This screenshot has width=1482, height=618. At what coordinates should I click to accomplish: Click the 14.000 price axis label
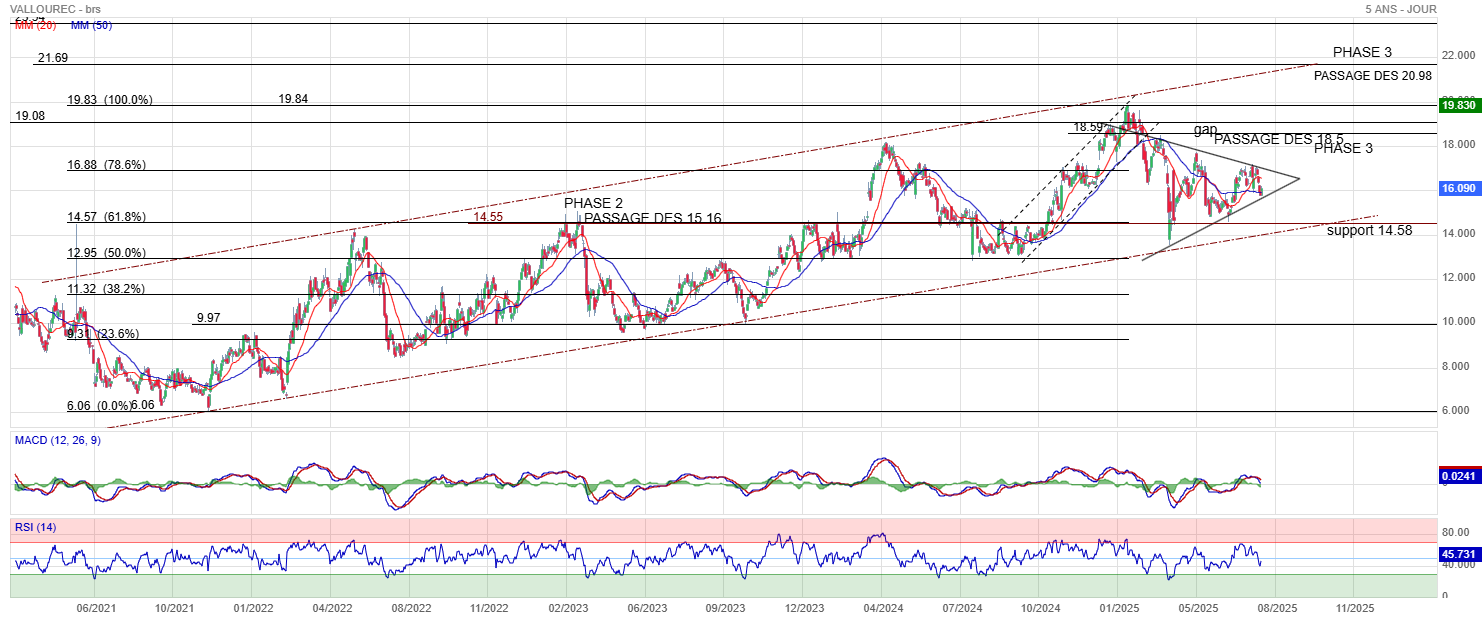coord(1457,233)
